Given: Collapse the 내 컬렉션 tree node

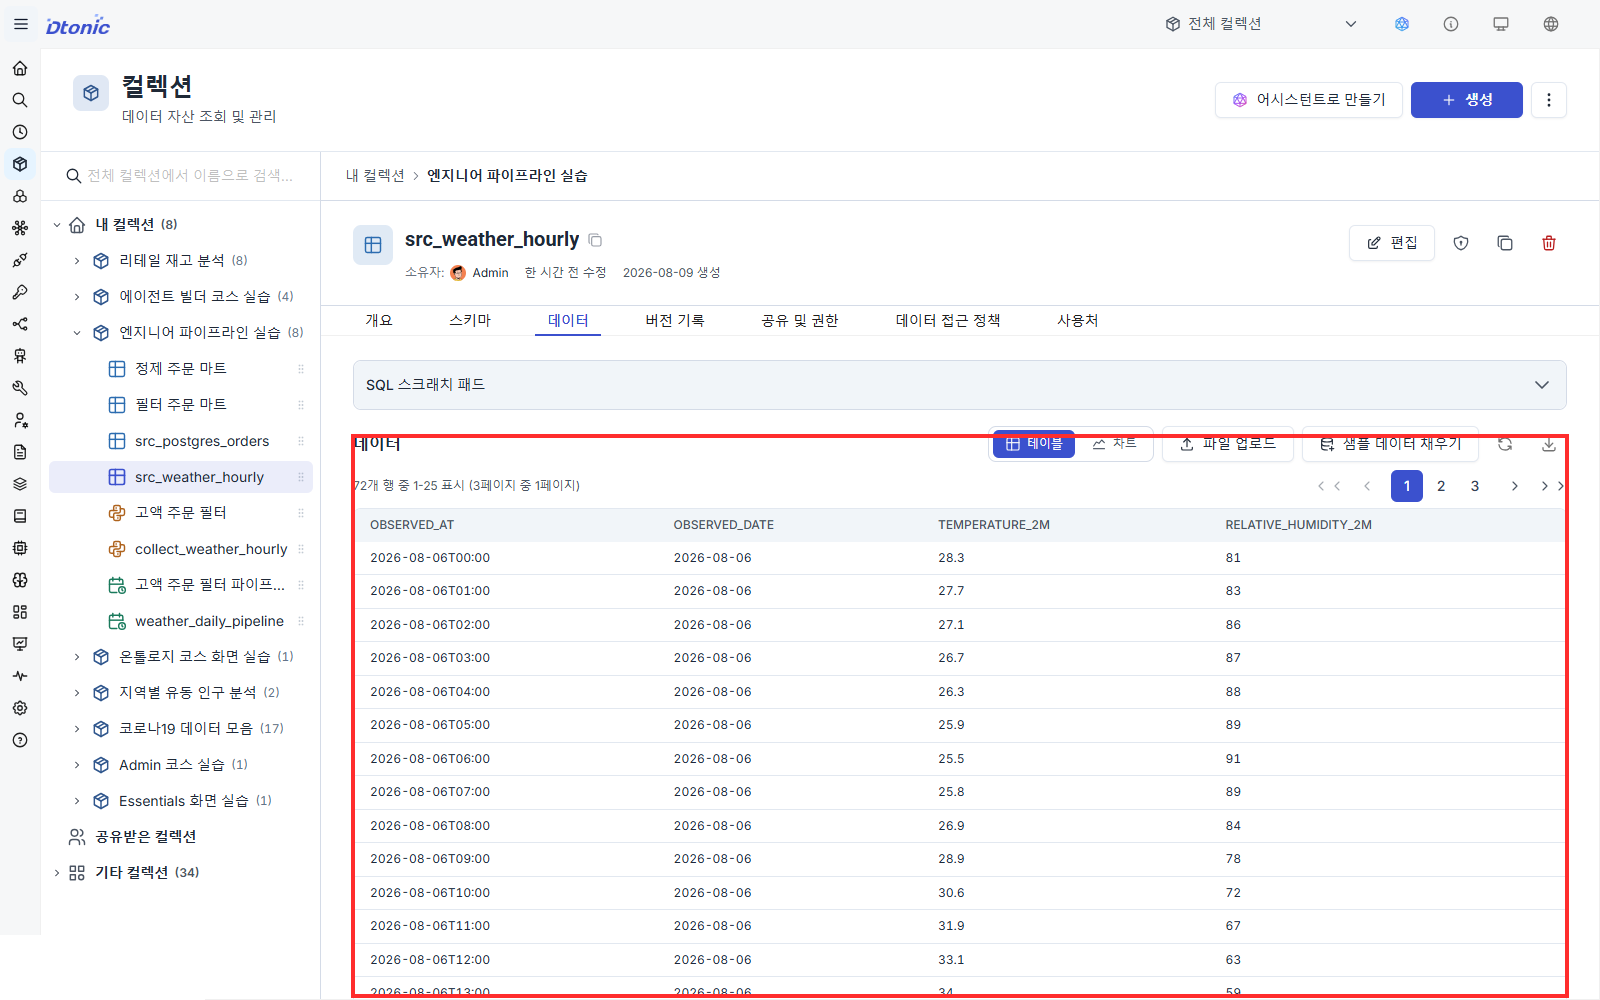Looking at the screenshot, I should pos(57,225).
